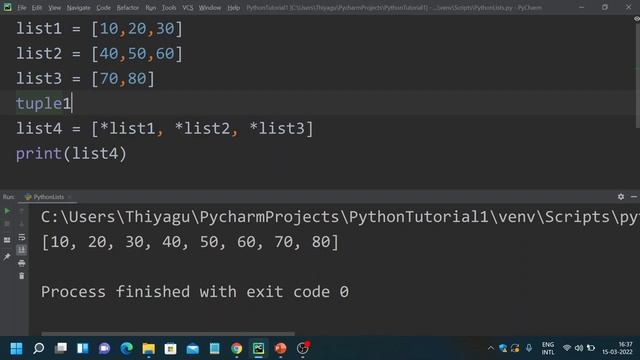Open Task View from taskbar
Viewport: 640px width, 360px height.
61,348
